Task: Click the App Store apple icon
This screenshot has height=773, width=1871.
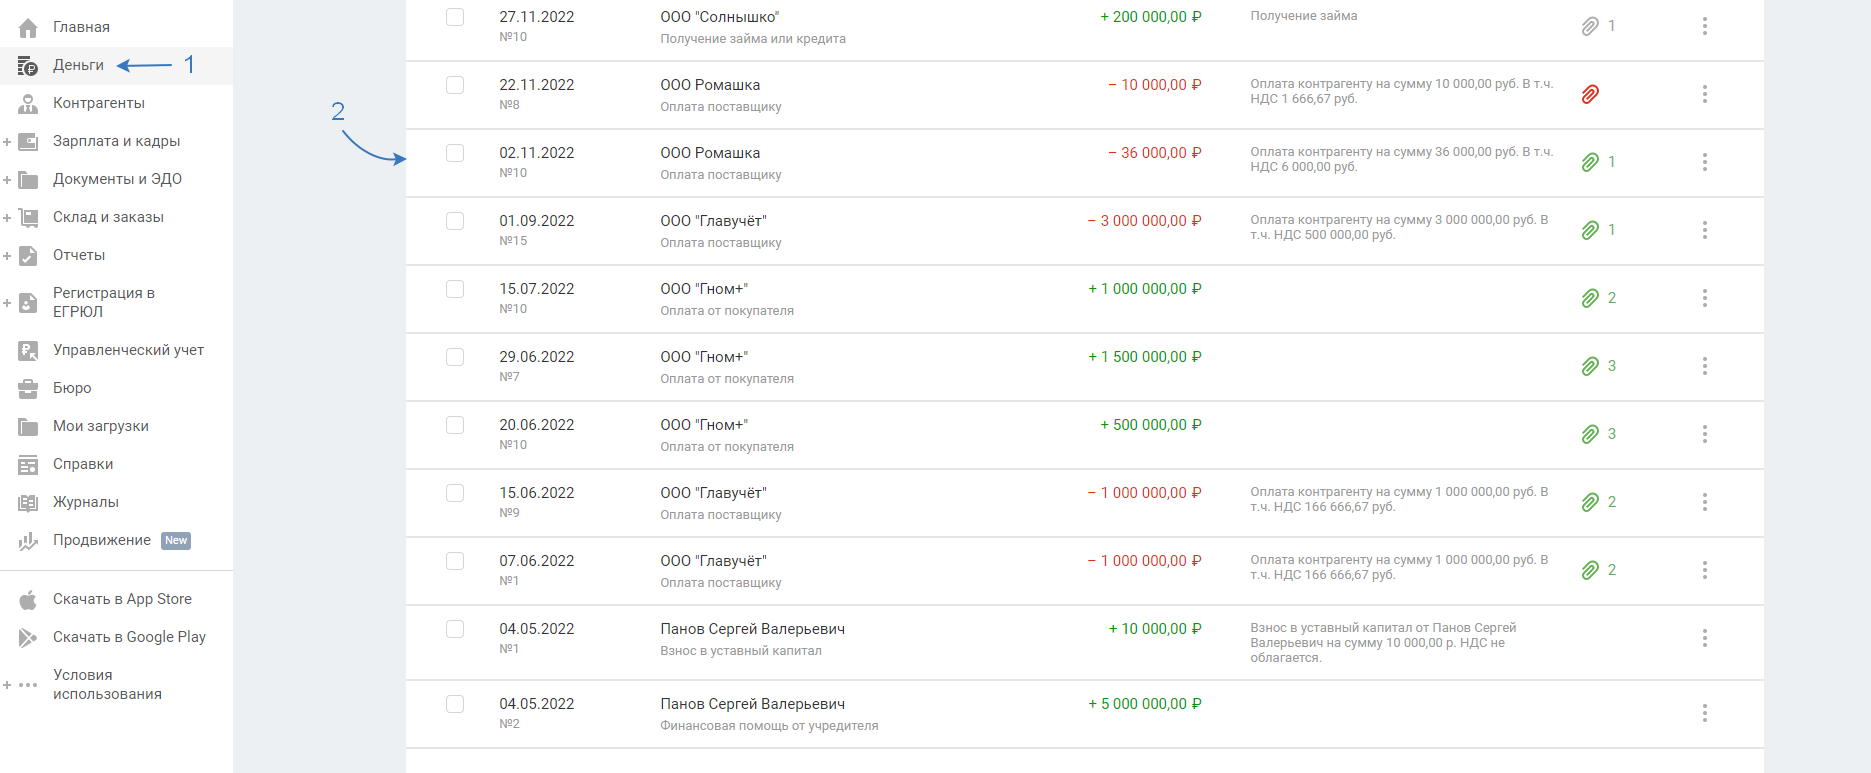Action: (x=28, y=599)
